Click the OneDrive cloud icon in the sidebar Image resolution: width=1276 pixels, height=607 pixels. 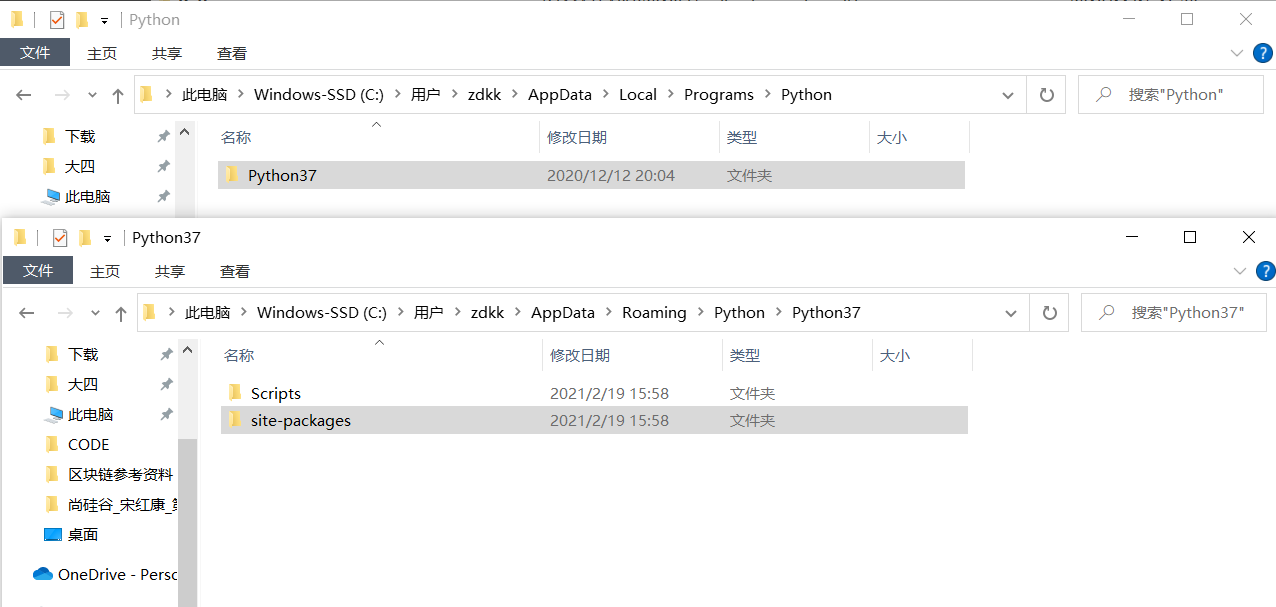tap(42, 574)
